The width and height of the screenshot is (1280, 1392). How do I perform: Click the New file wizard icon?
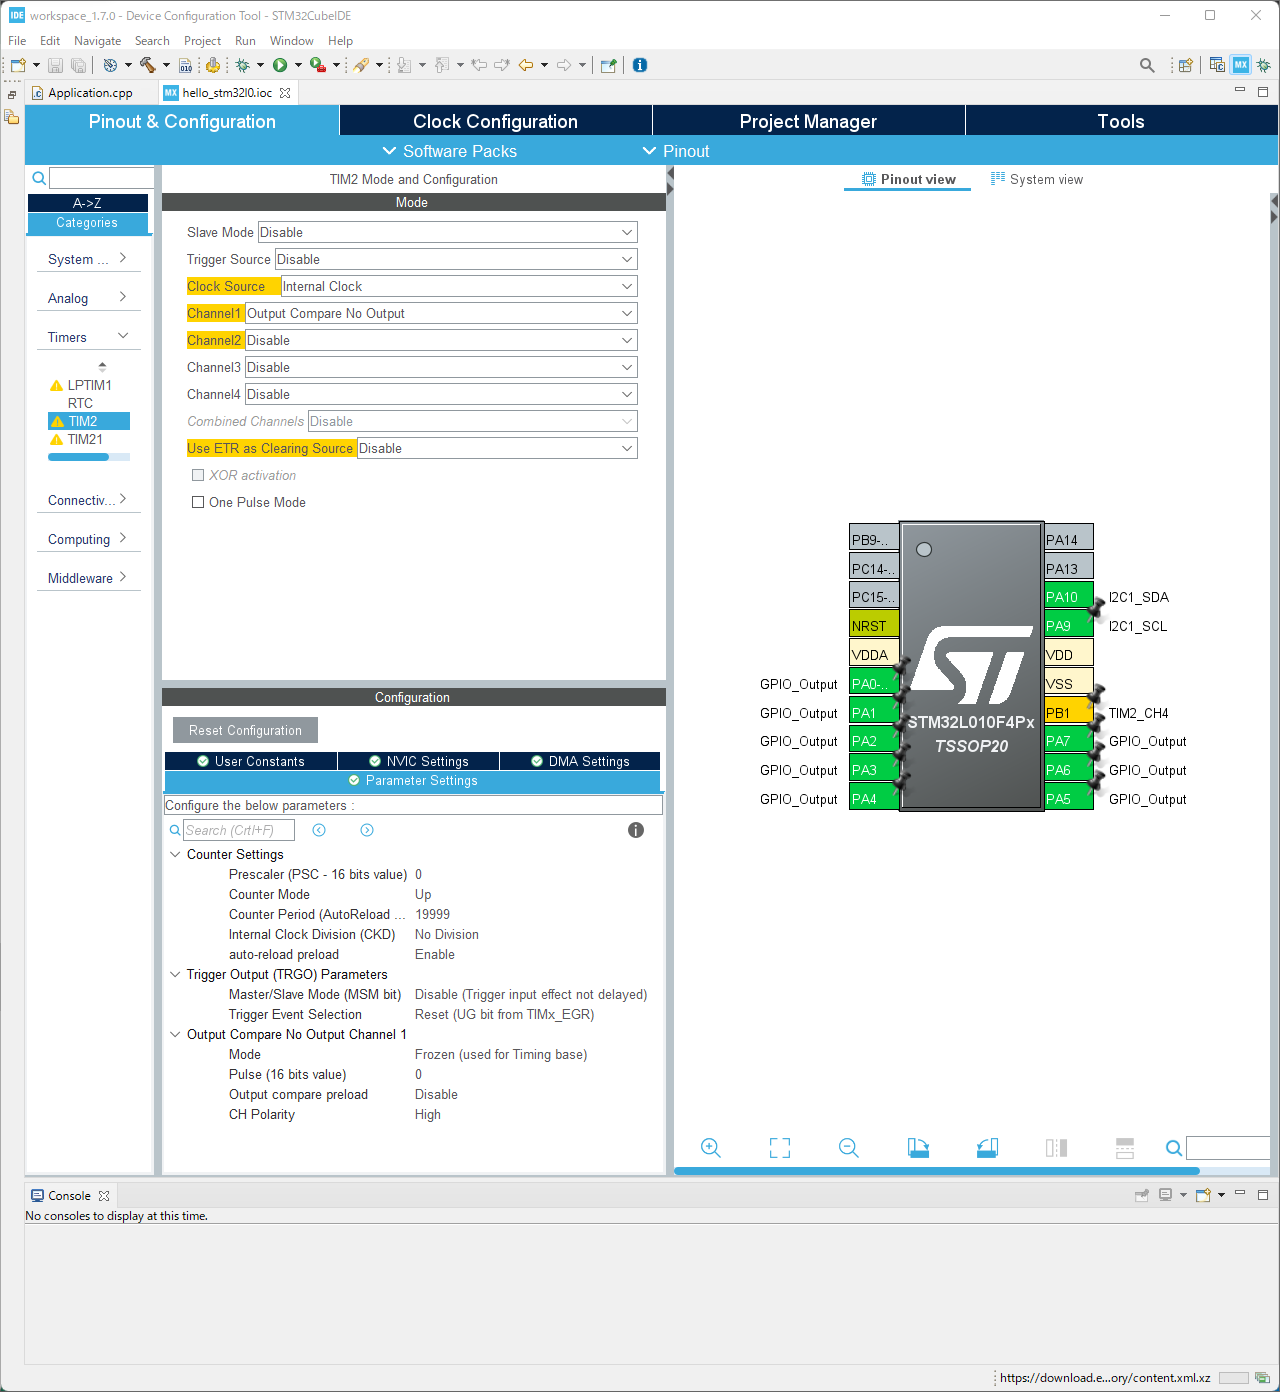point(18,65)
